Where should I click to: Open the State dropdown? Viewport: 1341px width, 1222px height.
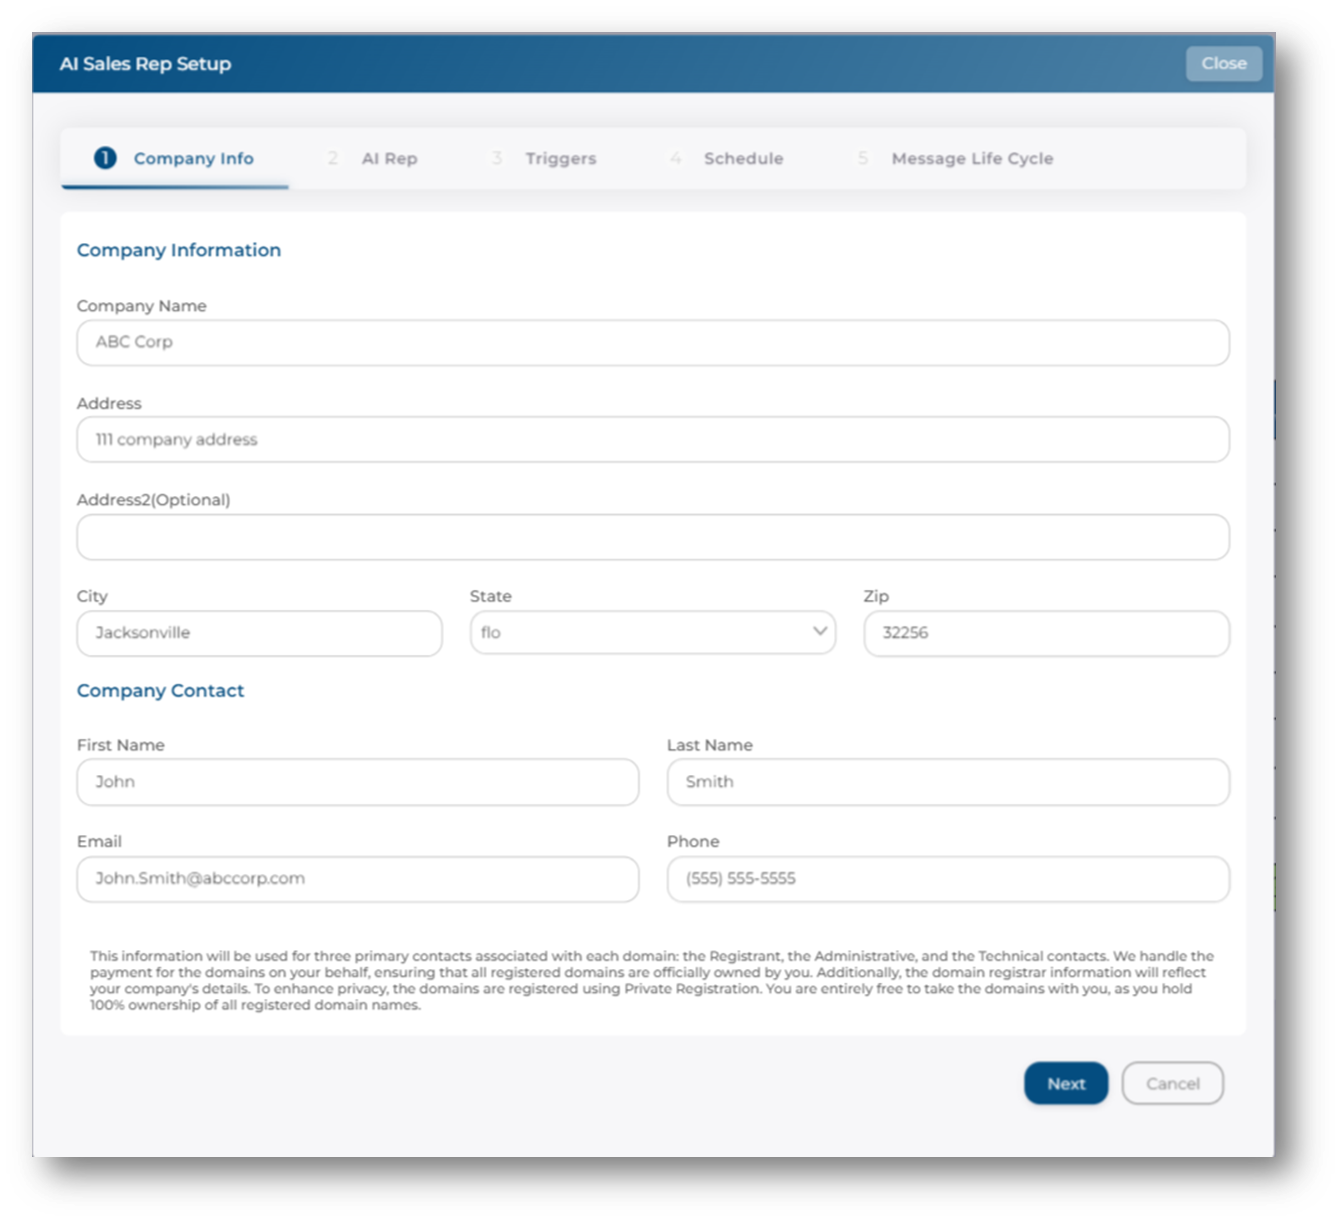tap(653, 633)
